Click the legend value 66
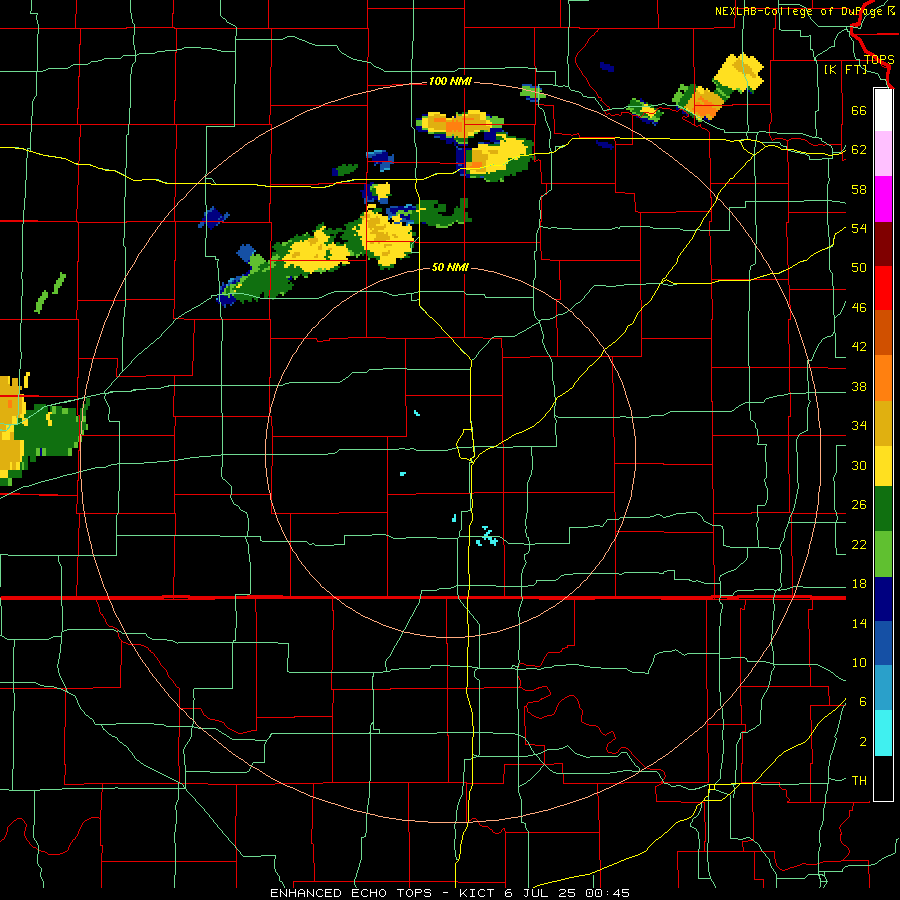The image size is (900, 900). [859, 110]
